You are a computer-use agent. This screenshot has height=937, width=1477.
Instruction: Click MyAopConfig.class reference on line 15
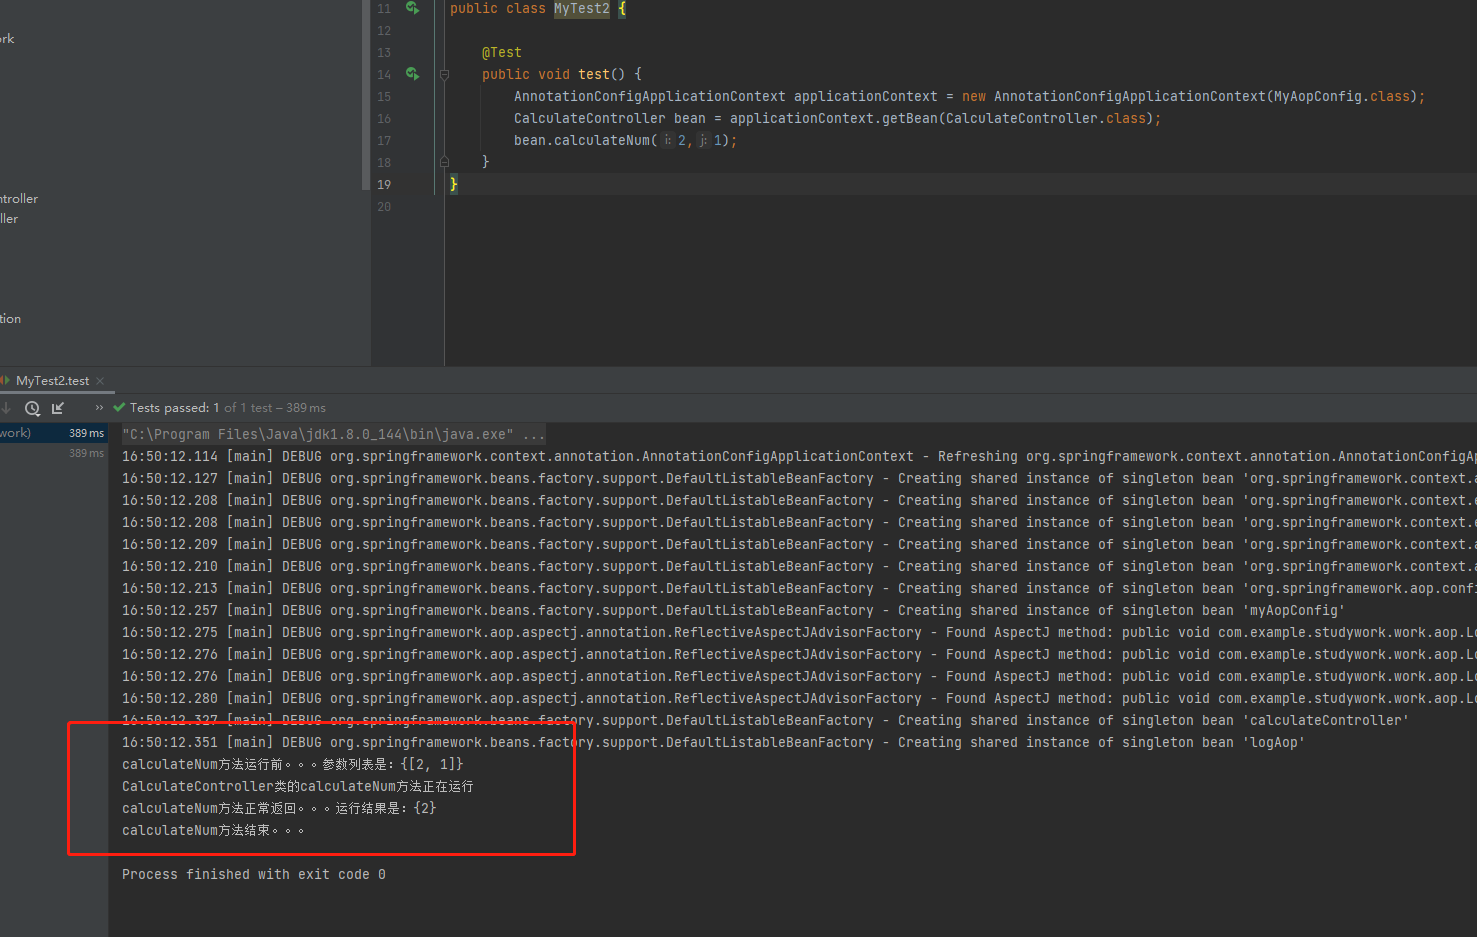1340,96
